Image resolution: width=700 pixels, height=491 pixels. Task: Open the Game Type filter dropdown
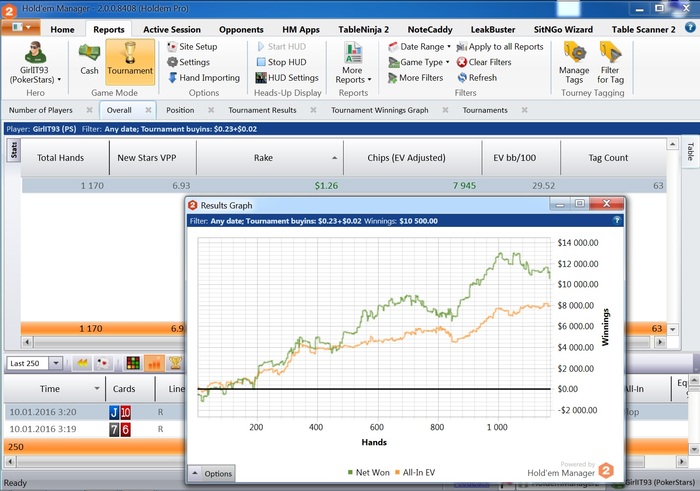[419, 62]
